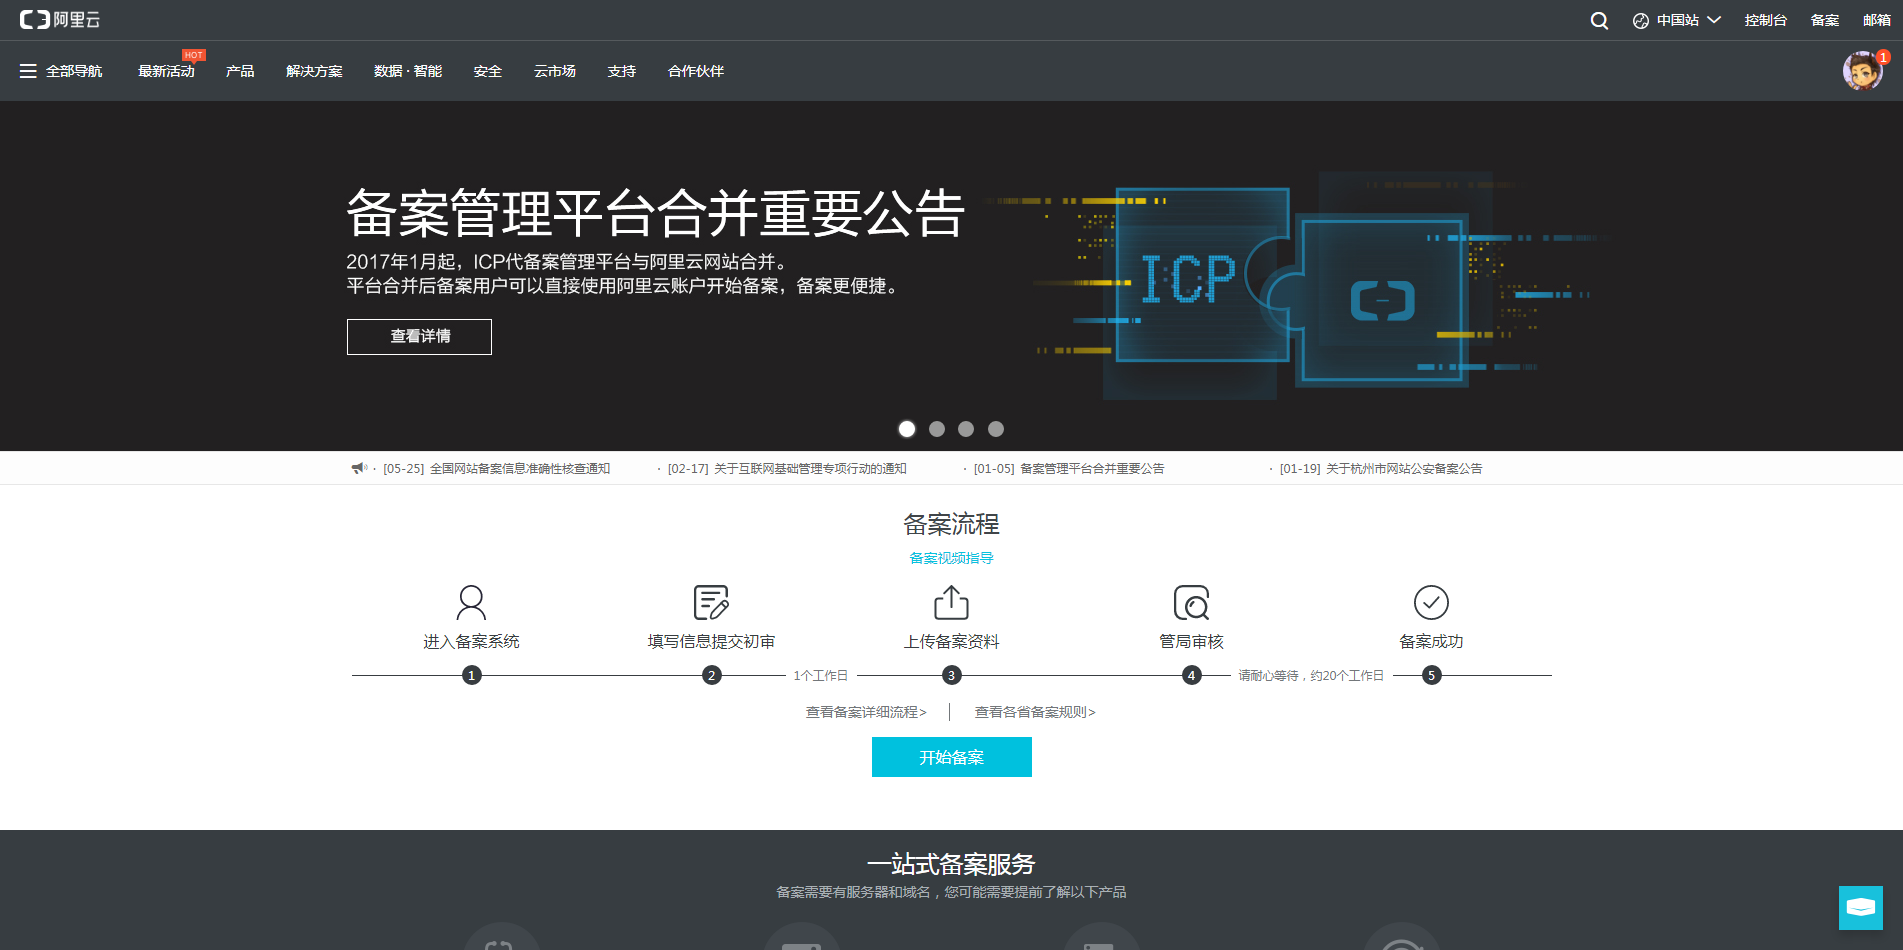Open the search magnifier icon

pyautogui.click(x=1599, y=20)
